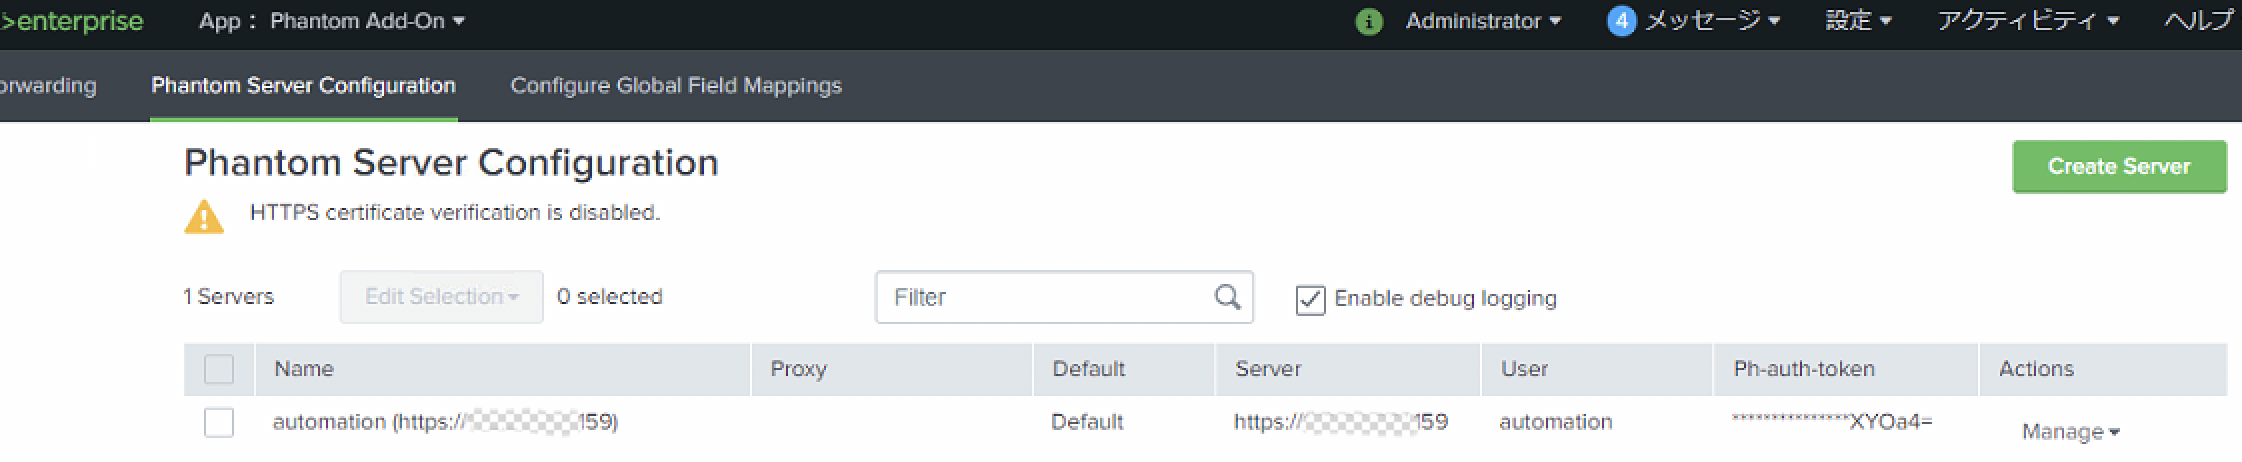The height and width of the screenshot is (462, 2242).
Task: Click the 1 Servers count text
Action: 228,297
